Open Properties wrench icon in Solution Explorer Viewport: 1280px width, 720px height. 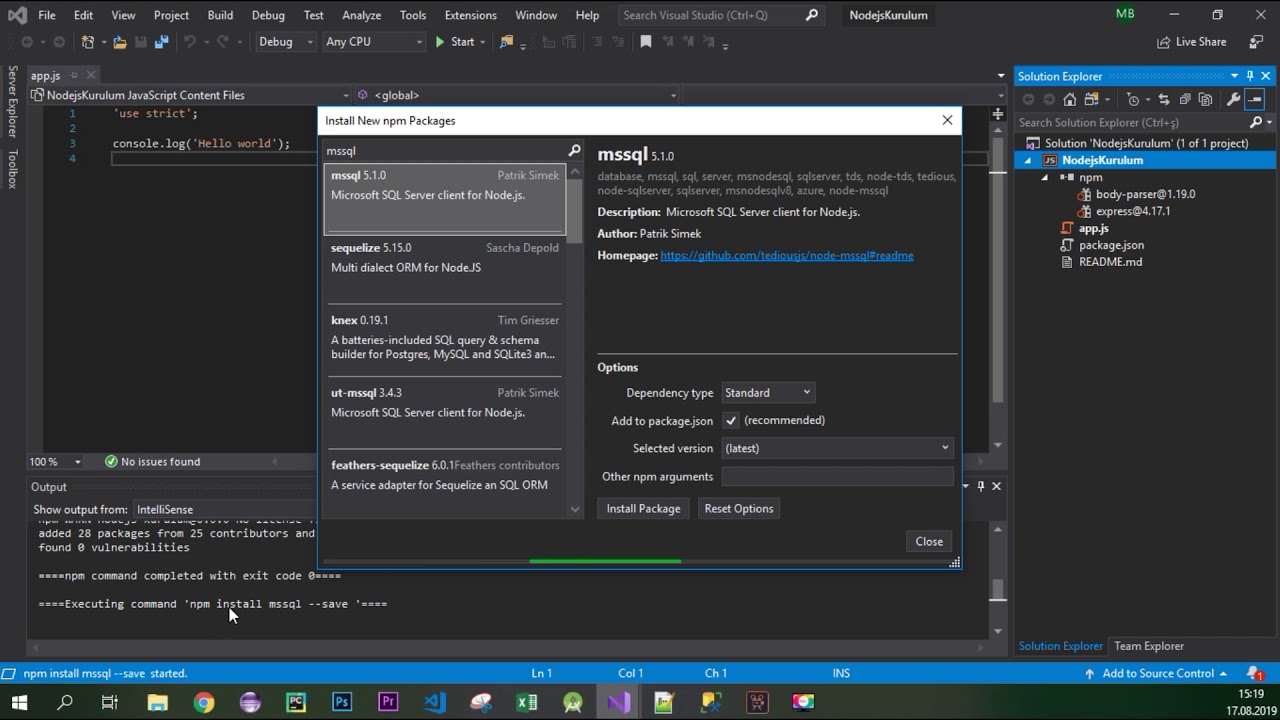click(x=1233, y=99)
